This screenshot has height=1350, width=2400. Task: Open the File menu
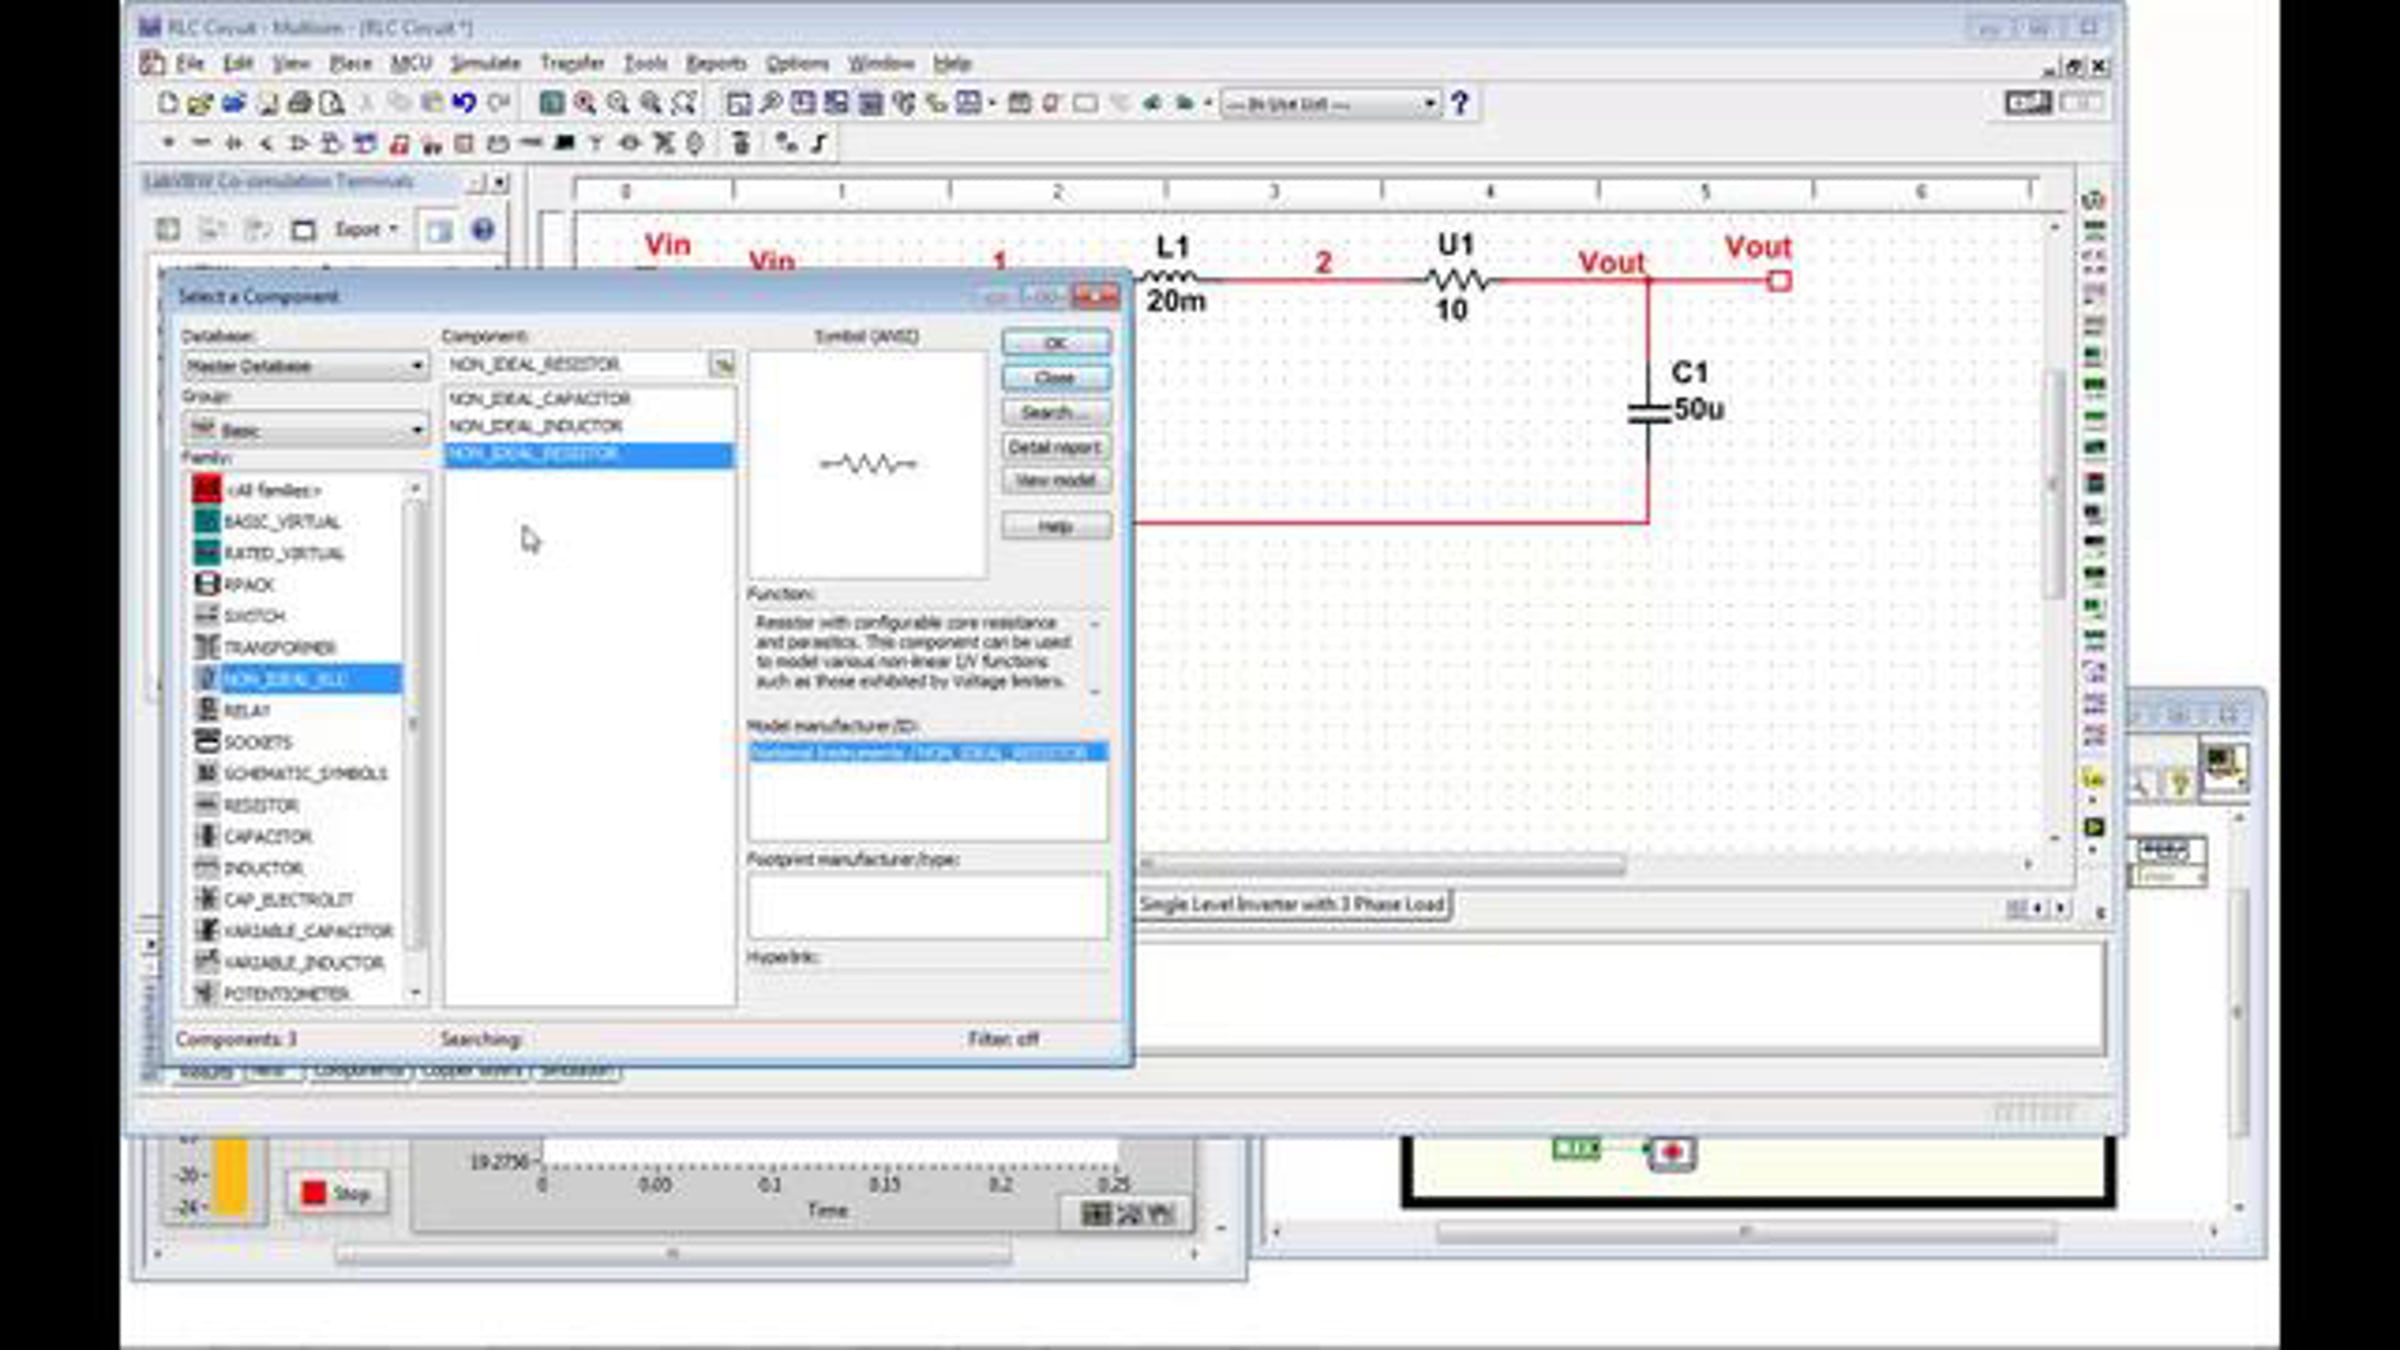[189, 64]
